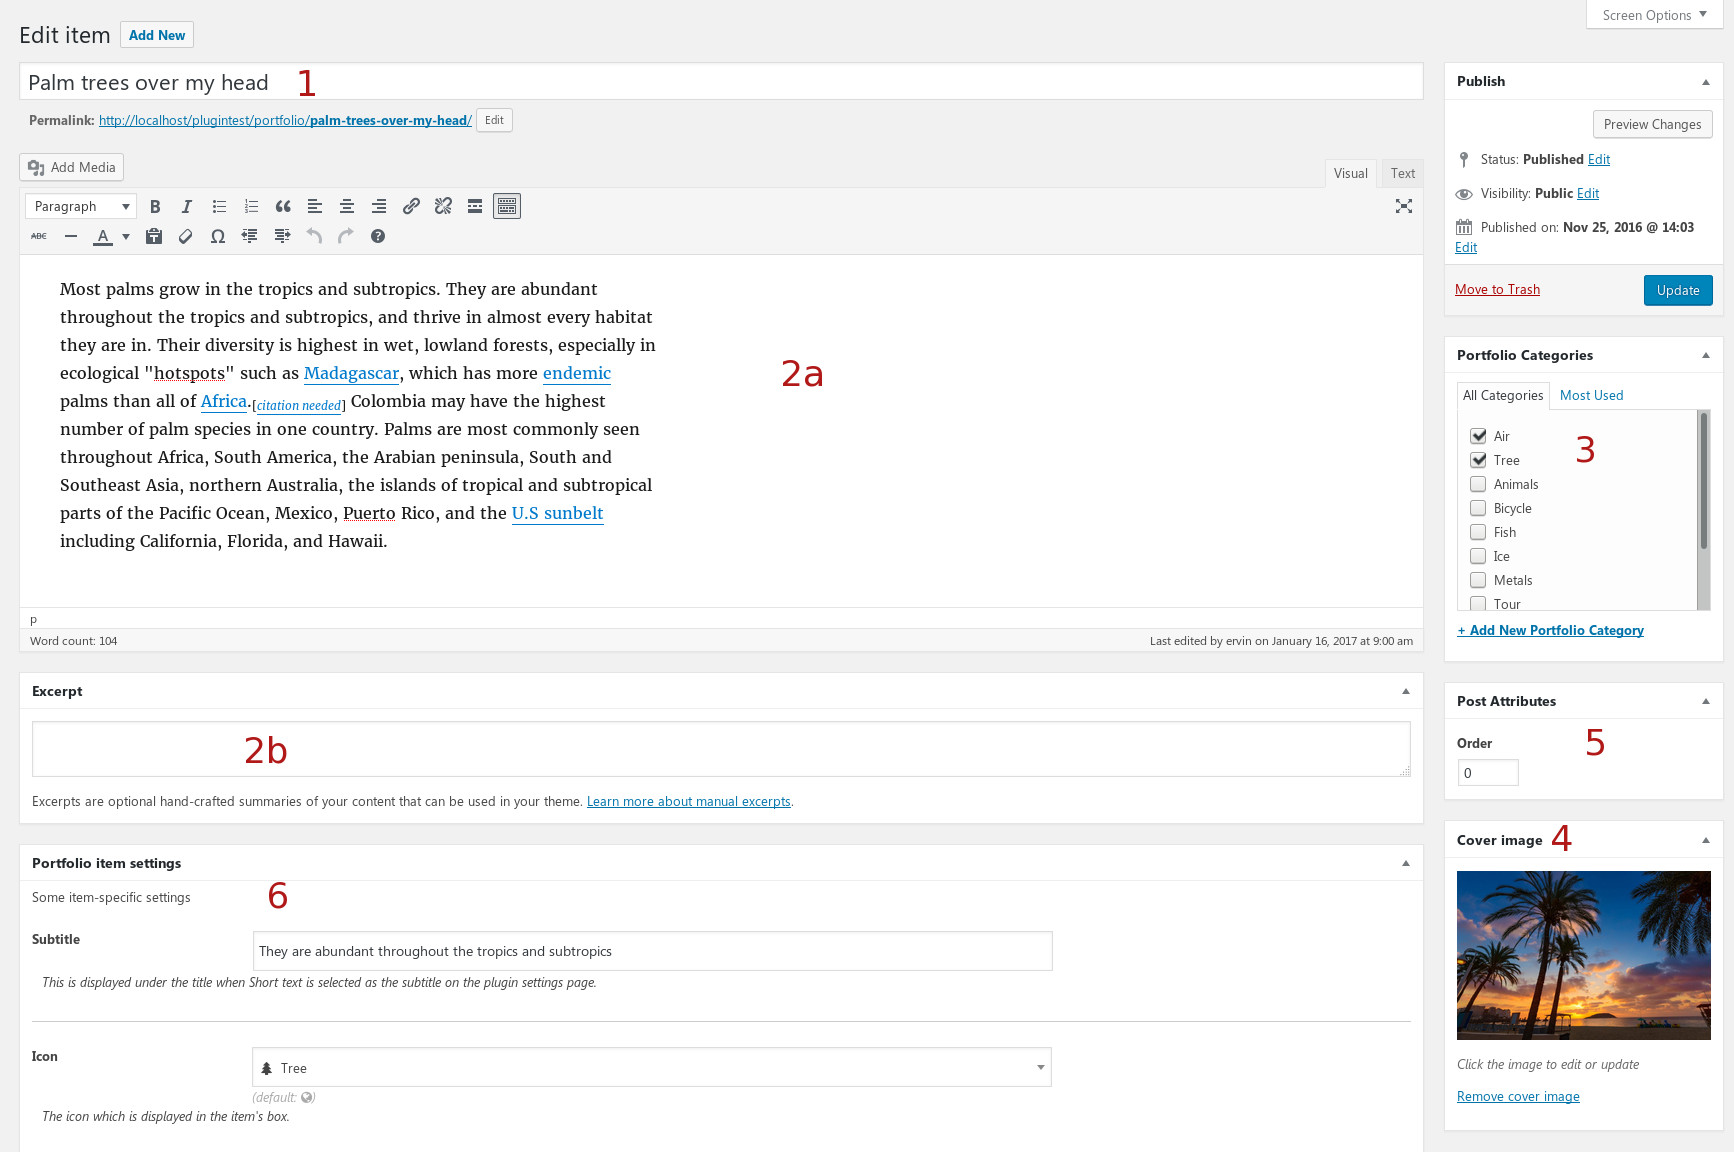Edit the permalink with Edit button
This screenshot has width=1734, height=1152.
click(x=494, y=120)
